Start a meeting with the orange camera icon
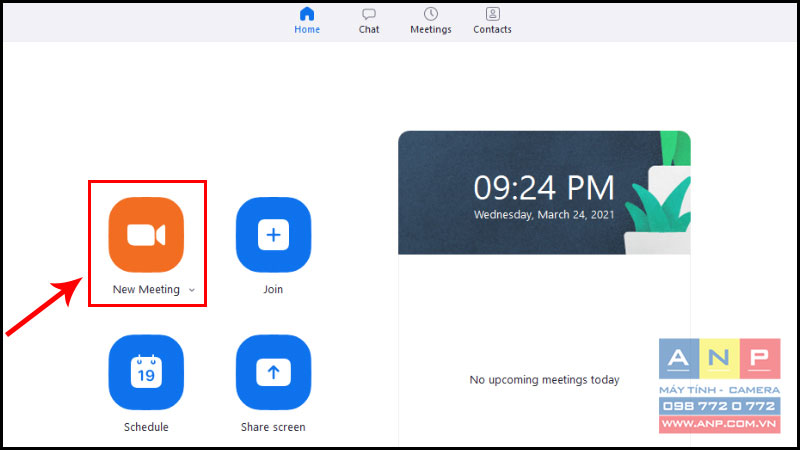Image resolution: width=800 pixels, height=450 pixels. [x=146, y=235]
